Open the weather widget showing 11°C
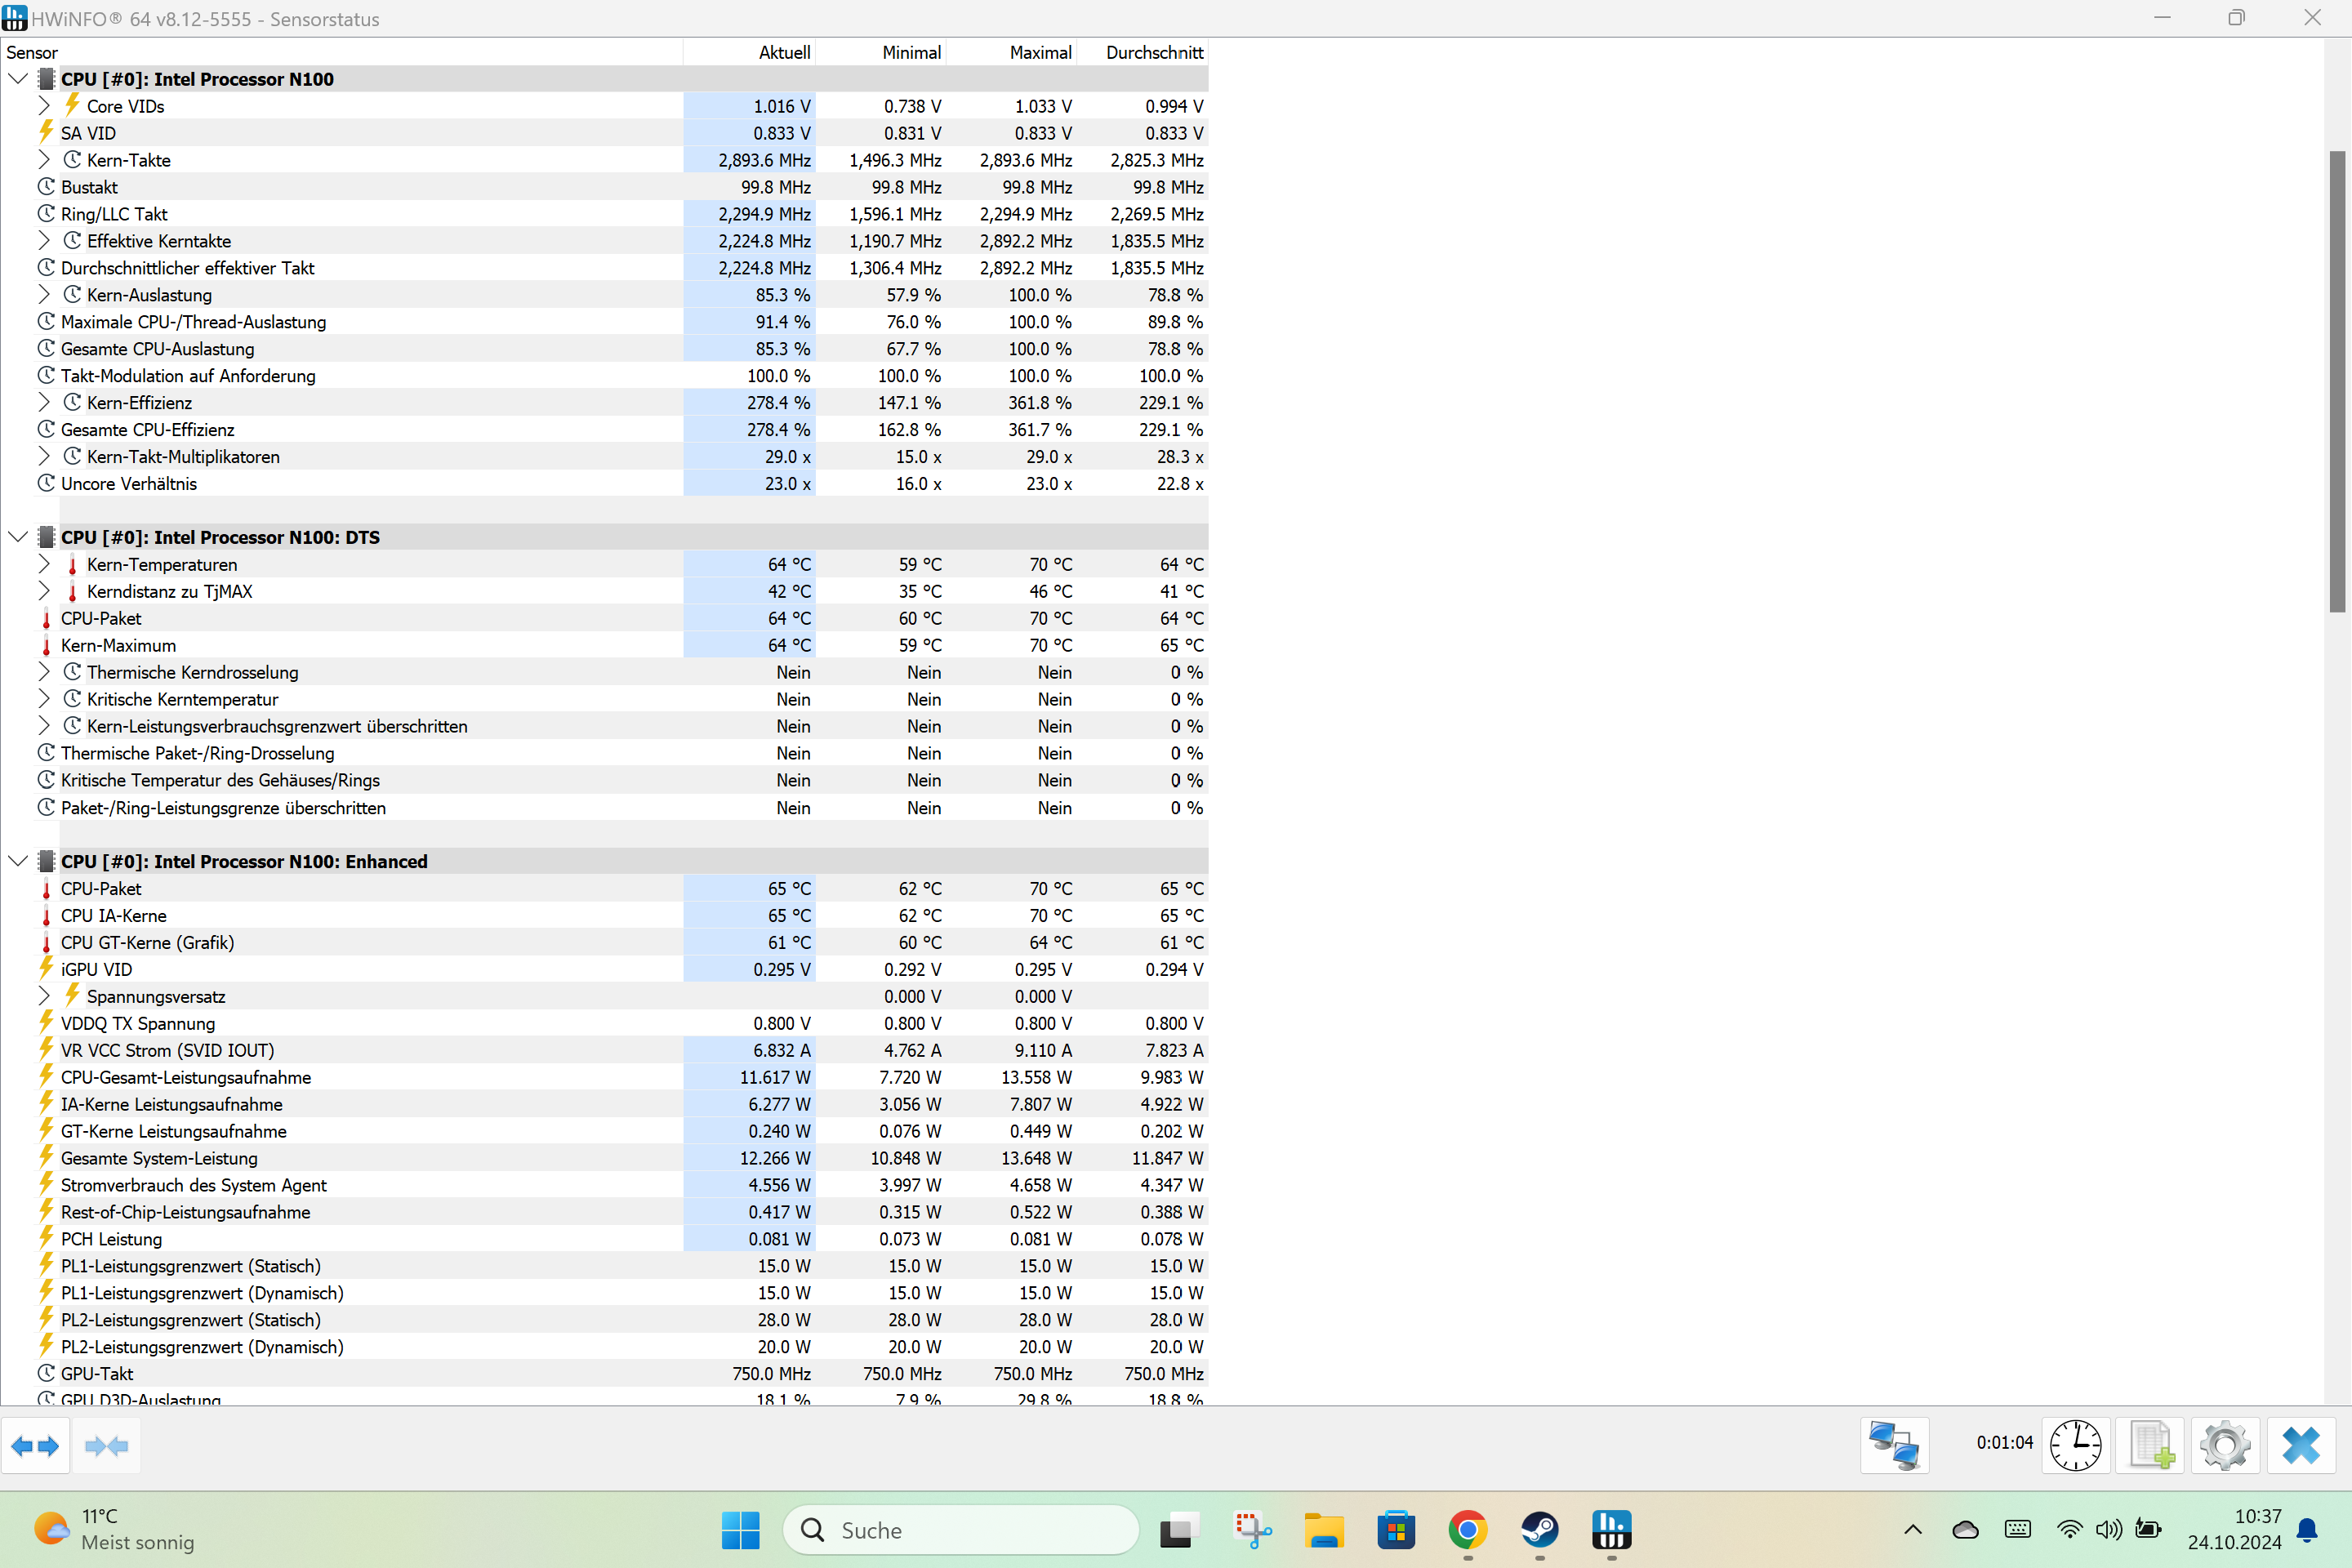 114,1529
